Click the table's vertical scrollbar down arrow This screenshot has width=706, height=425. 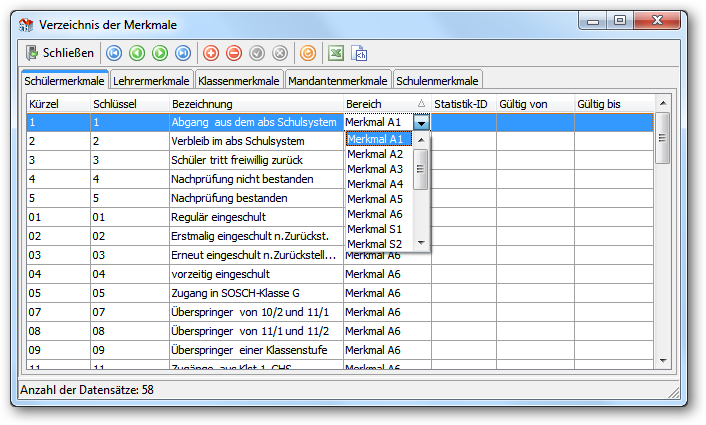(663, 361)
